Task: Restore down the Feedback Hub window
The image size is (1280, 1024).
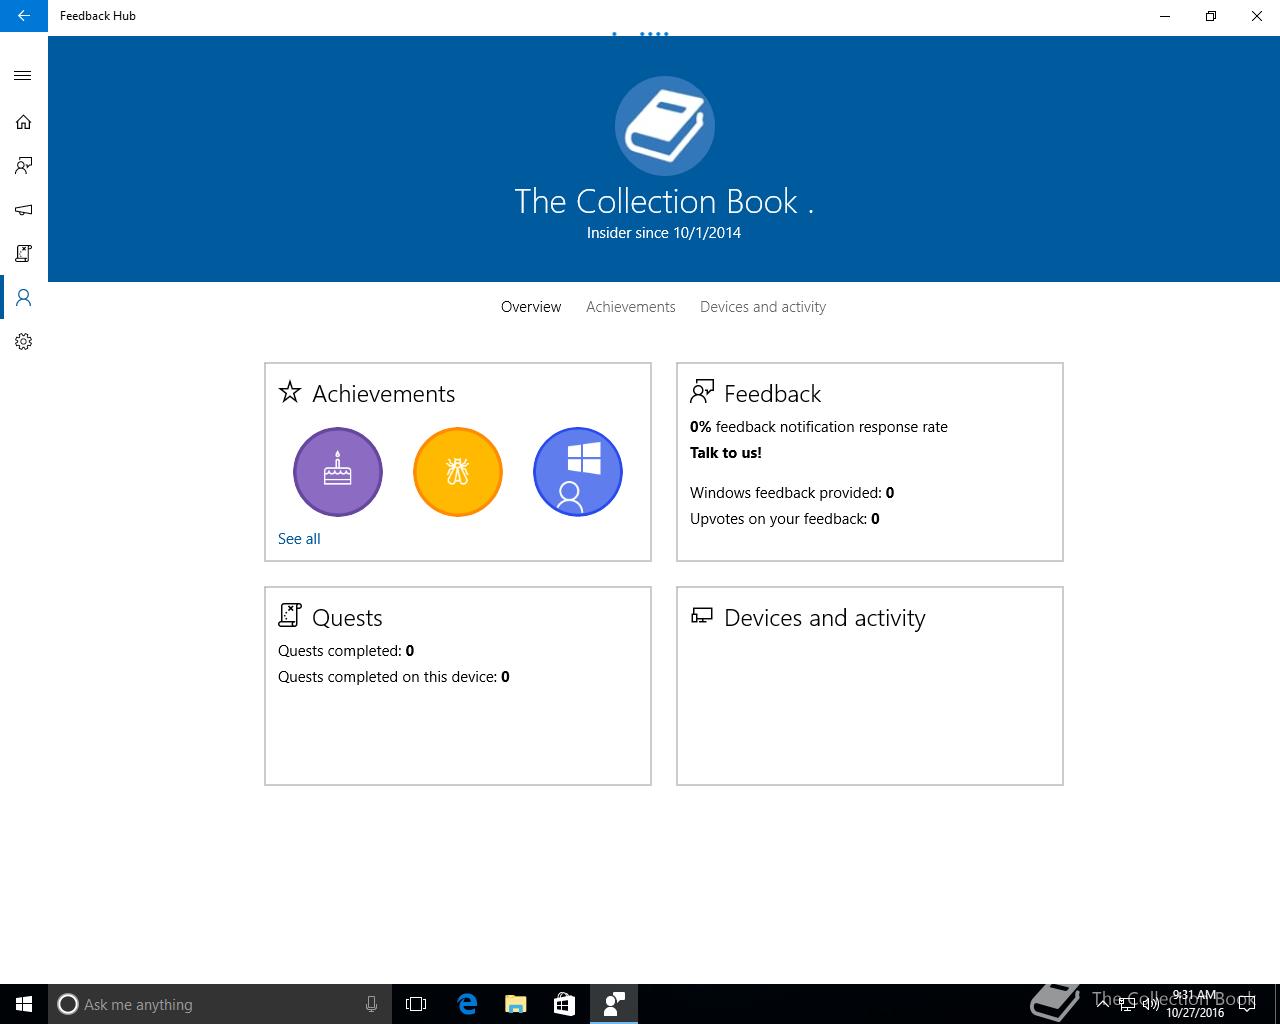Action: (1211, 16)
